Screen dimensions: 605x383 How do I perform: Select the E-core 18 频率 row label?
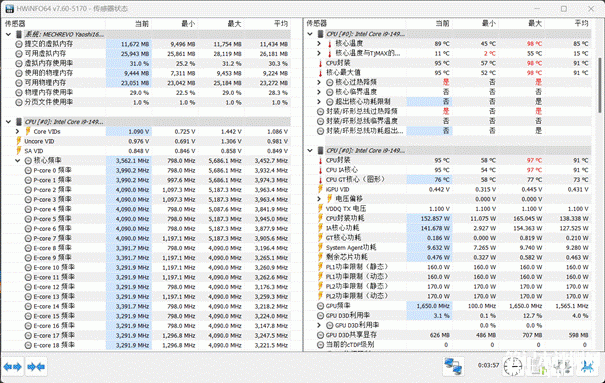(54, 345)
